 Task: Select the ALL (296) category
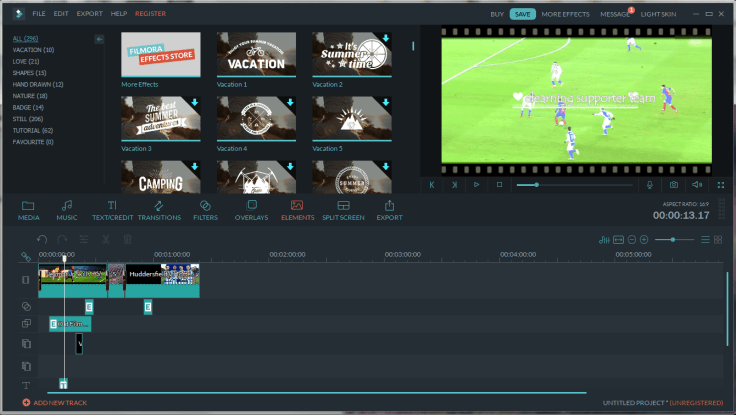tap(25, 38)
